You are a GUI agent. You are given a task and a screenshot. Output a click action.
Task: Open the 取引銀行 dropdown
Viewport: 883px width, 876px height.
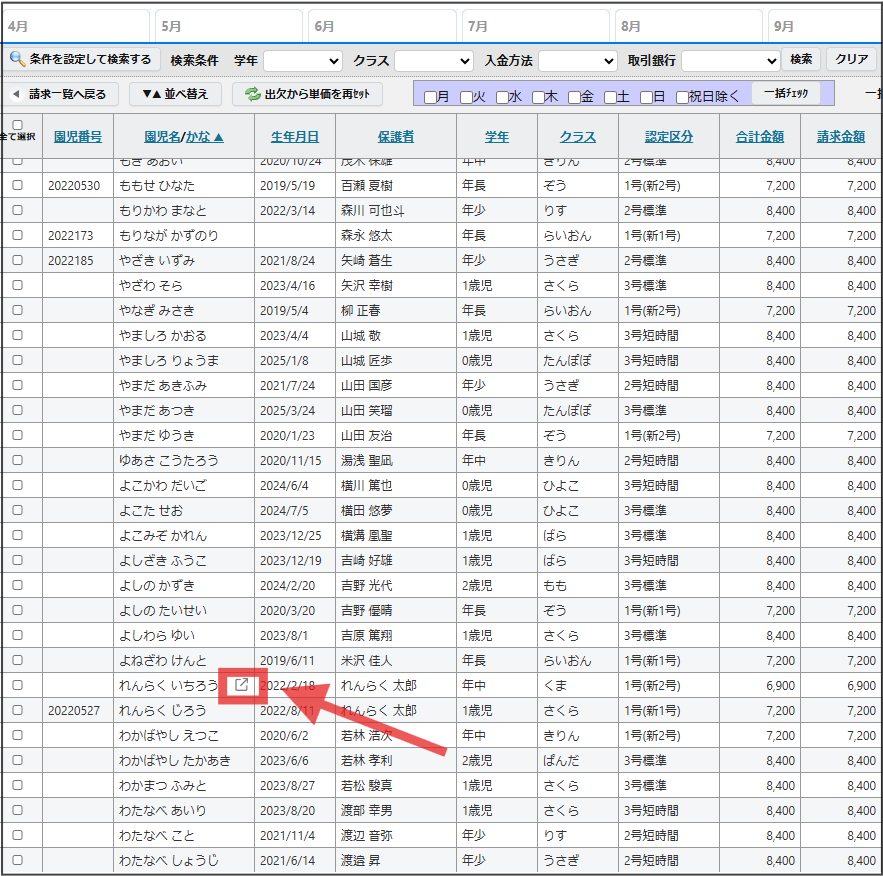click(x=730, y=60)
